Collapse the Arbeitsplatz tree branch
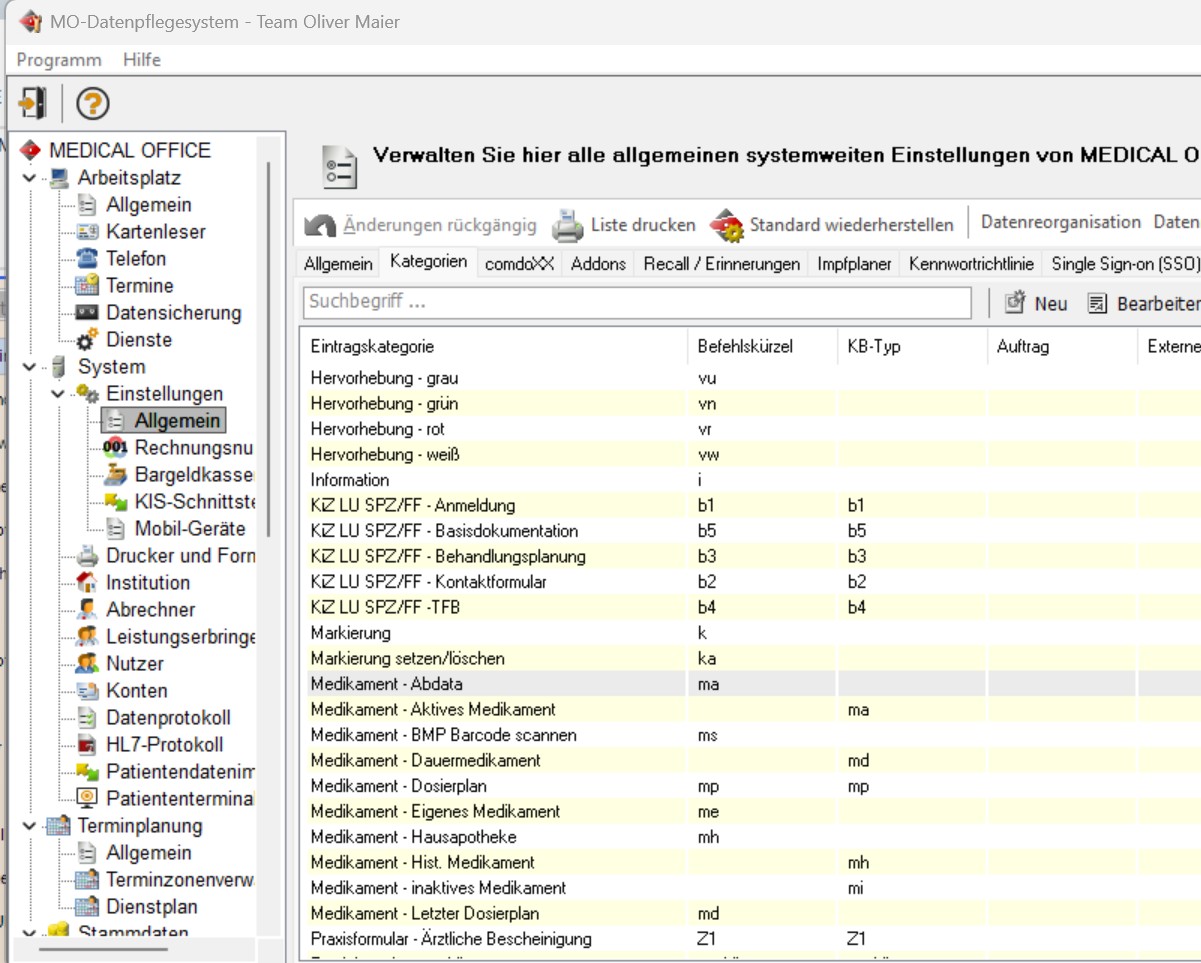This screenshot has width=1201, height=963. click(x=29, y=178)
